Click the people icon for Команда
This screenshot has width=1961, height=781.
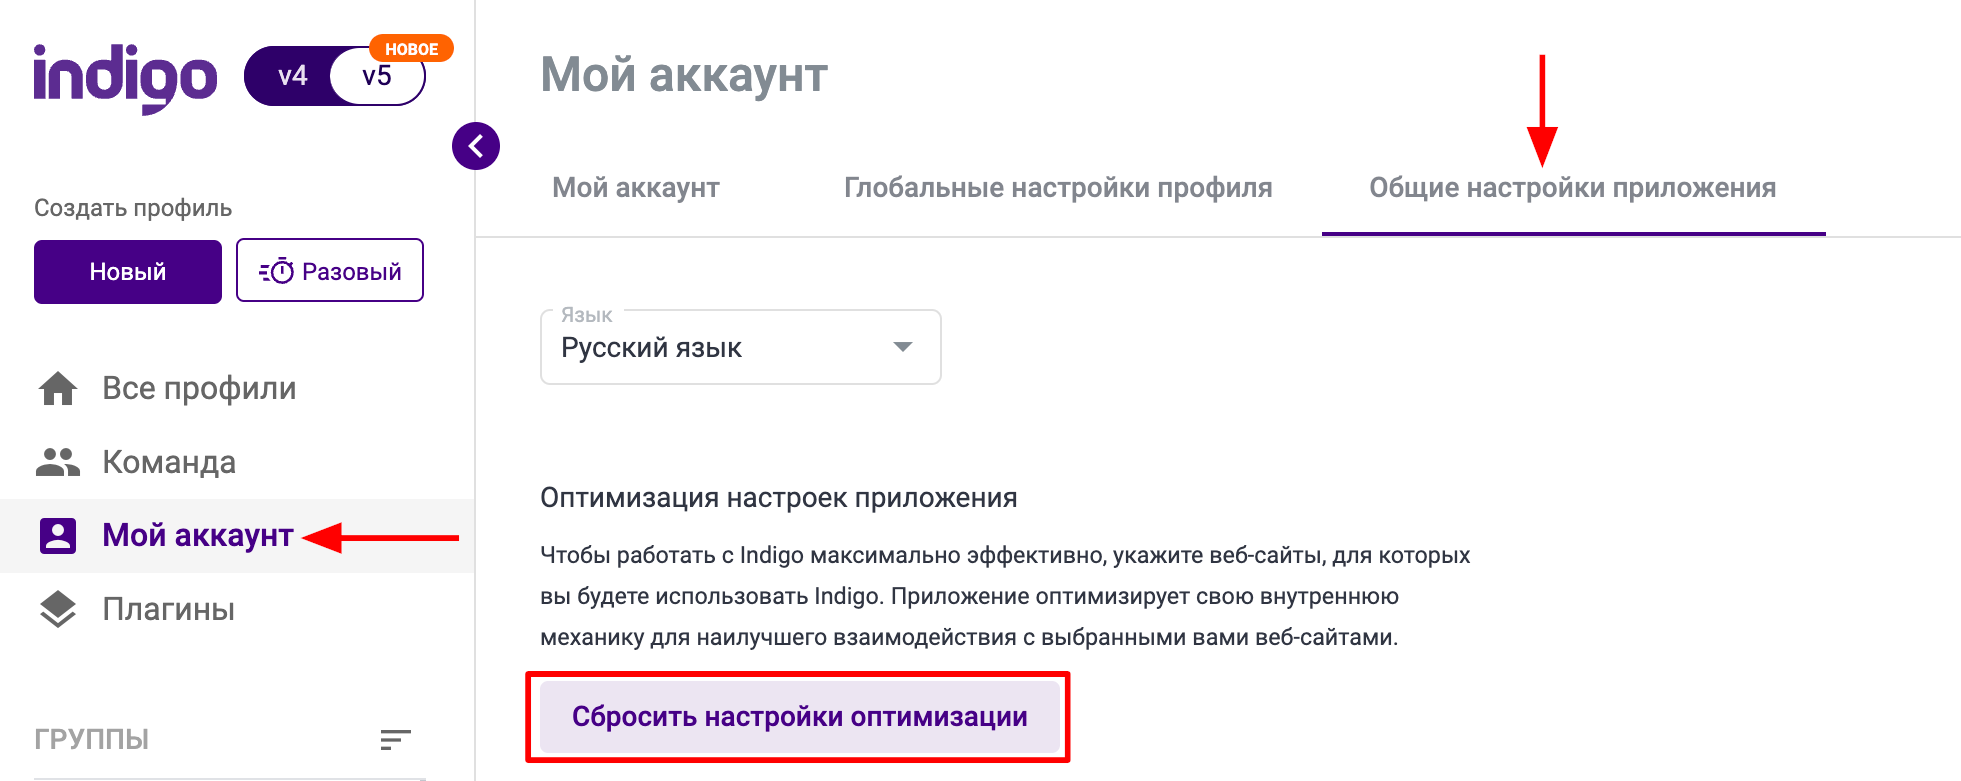point(58,462)
